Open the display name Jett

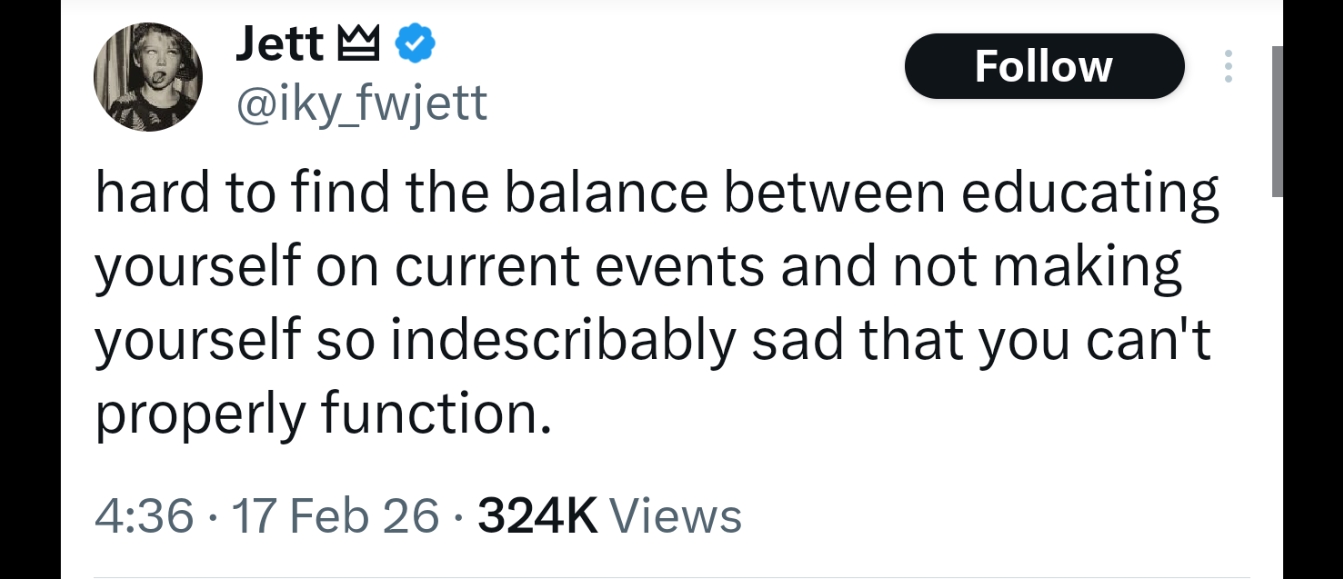[279, 44]
